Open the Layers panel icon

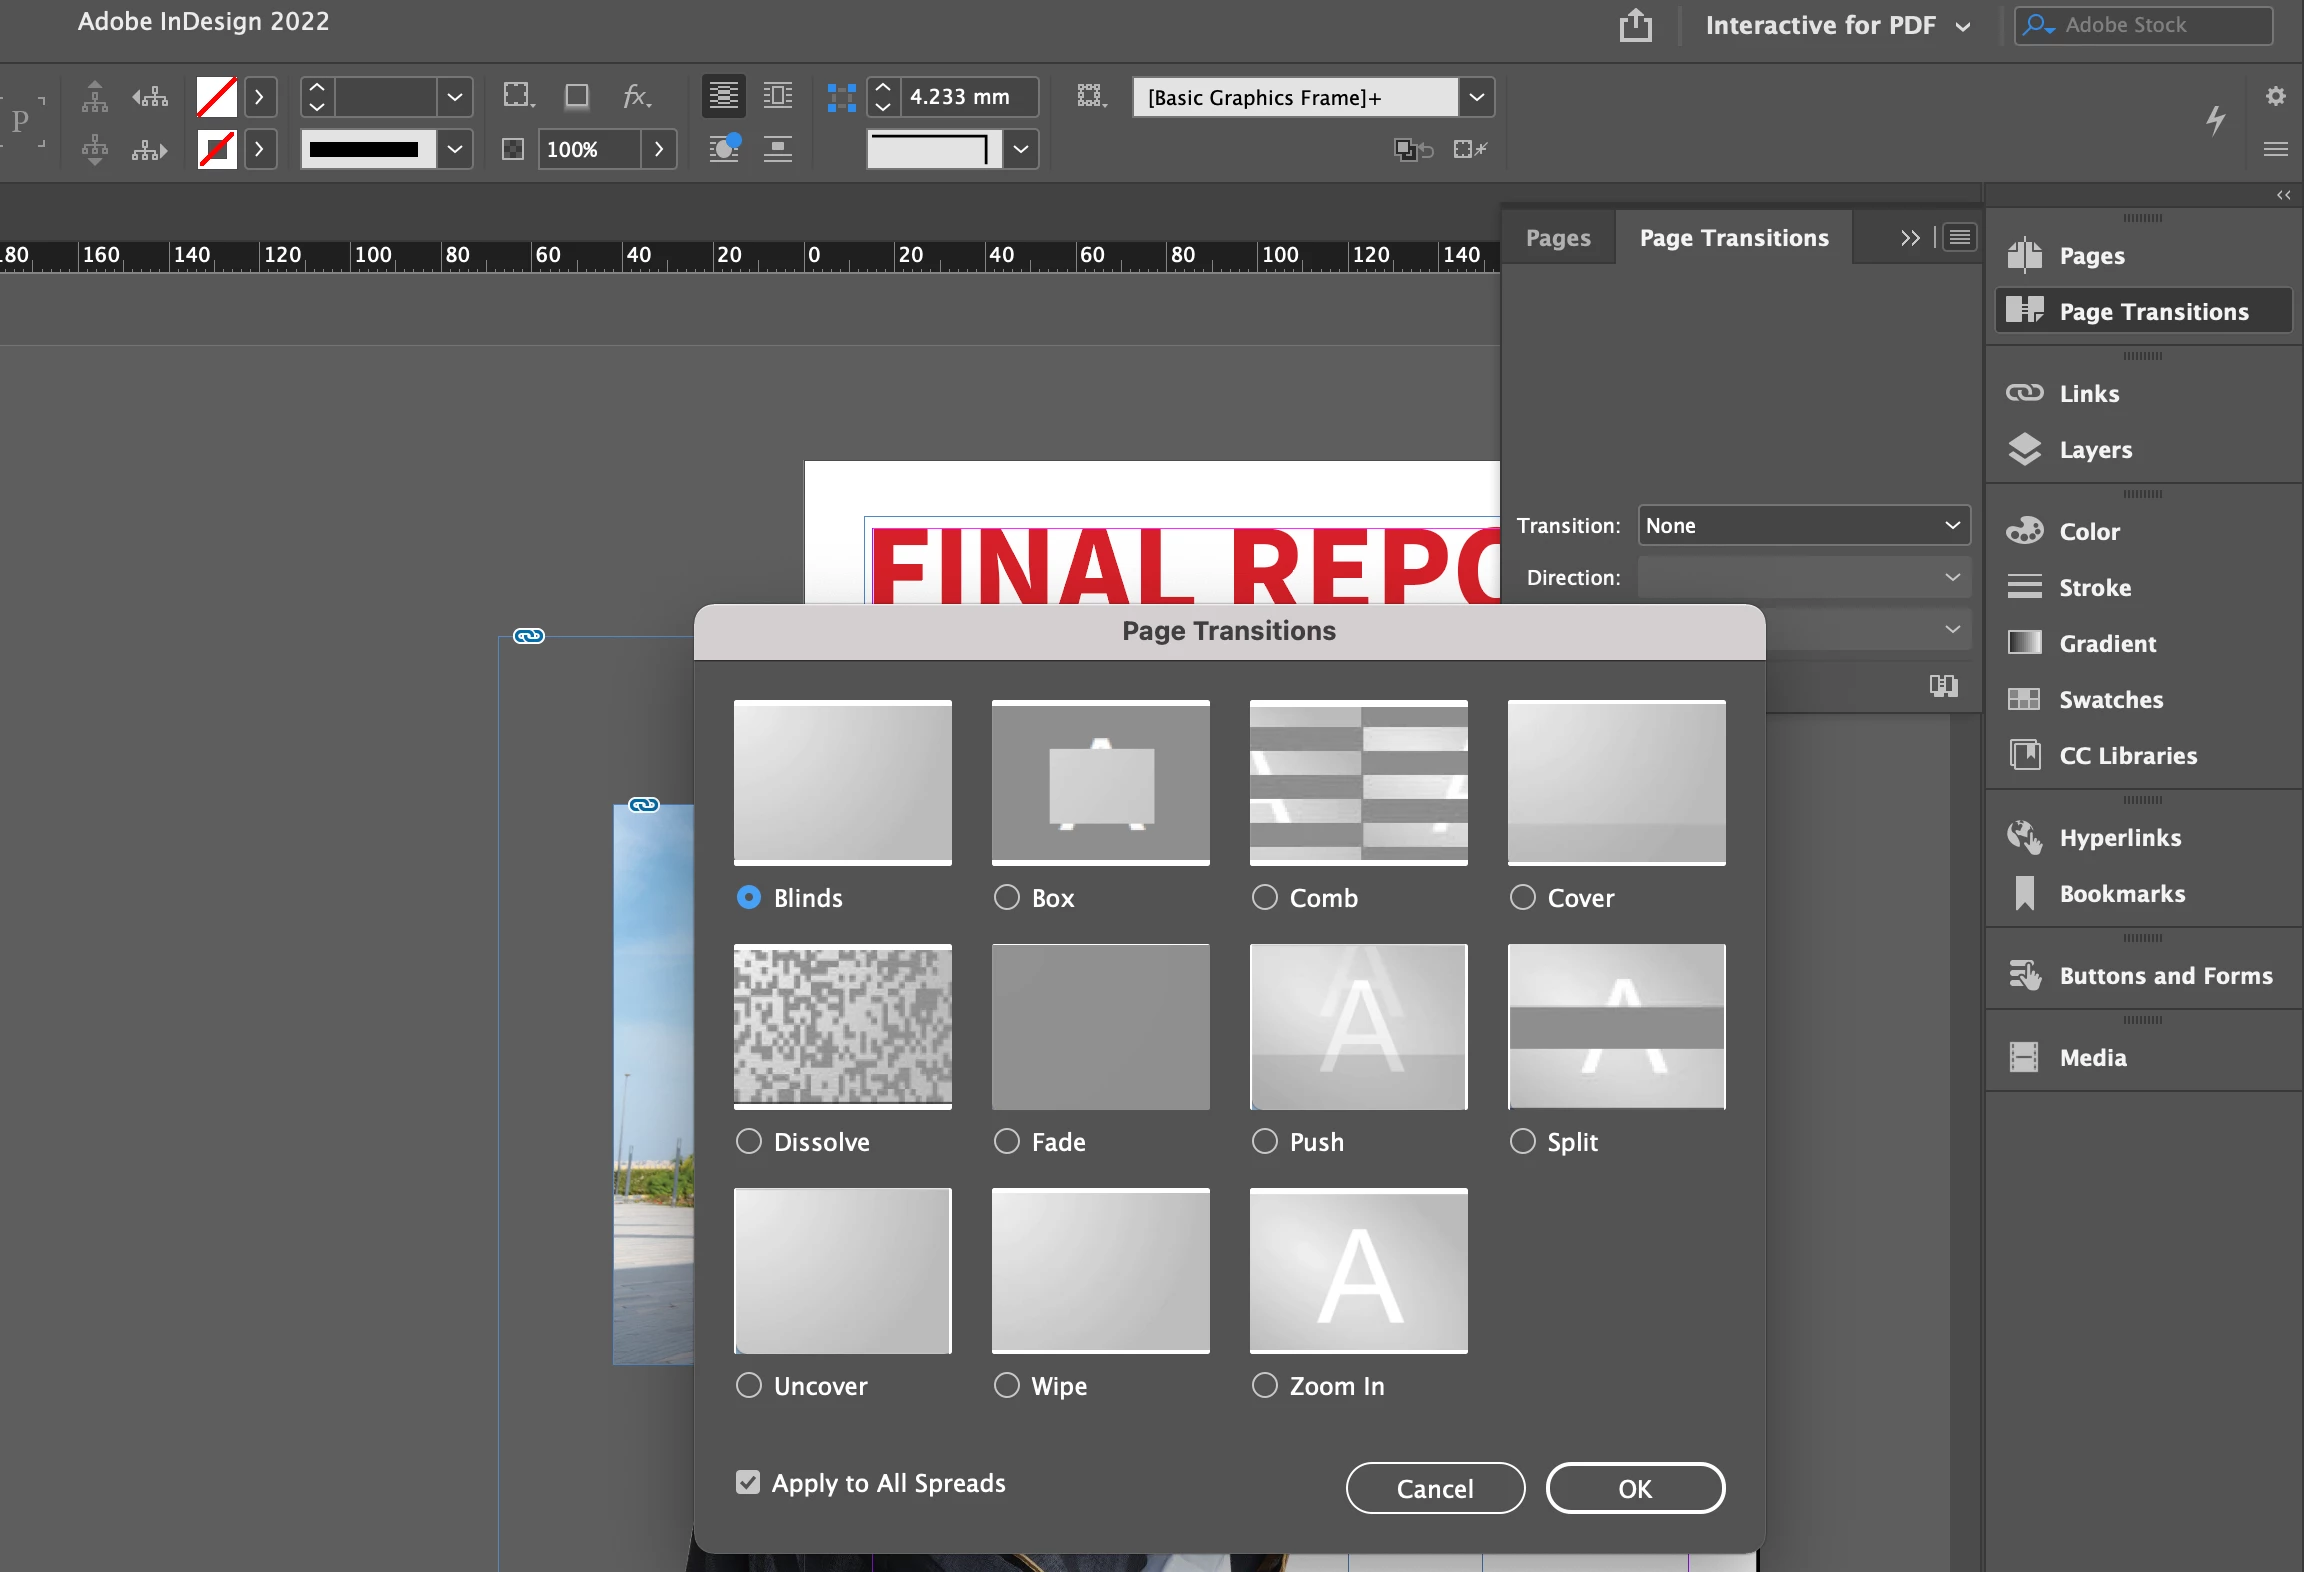pos(2024,449)
